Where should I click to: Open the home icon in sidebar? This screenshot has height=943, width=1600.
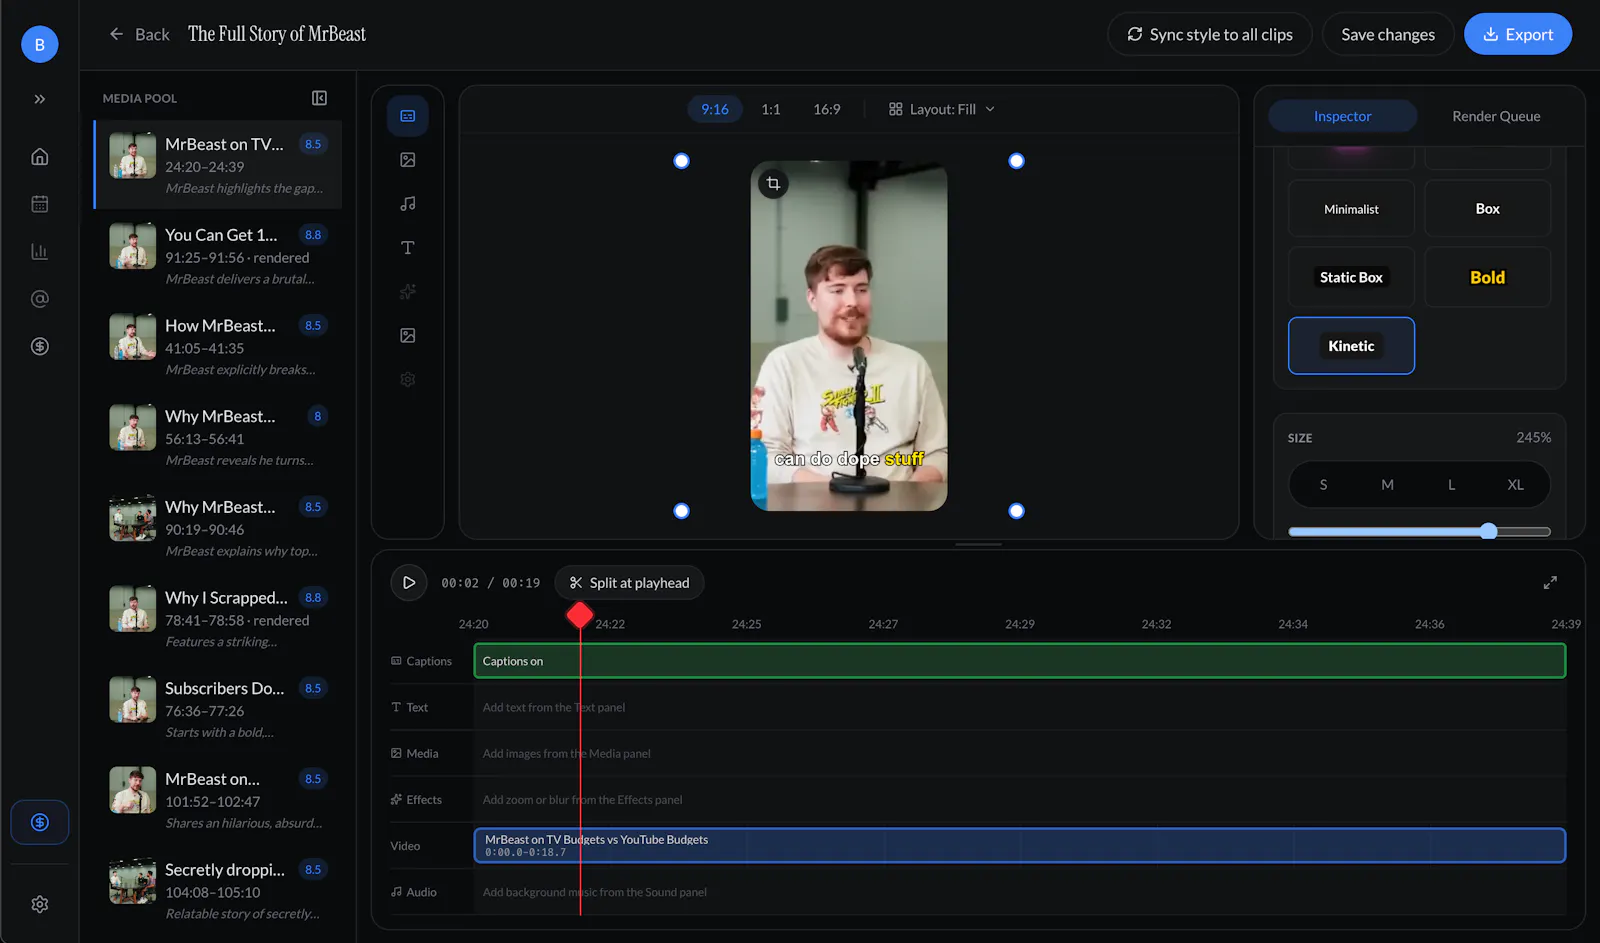pos(40,157)
